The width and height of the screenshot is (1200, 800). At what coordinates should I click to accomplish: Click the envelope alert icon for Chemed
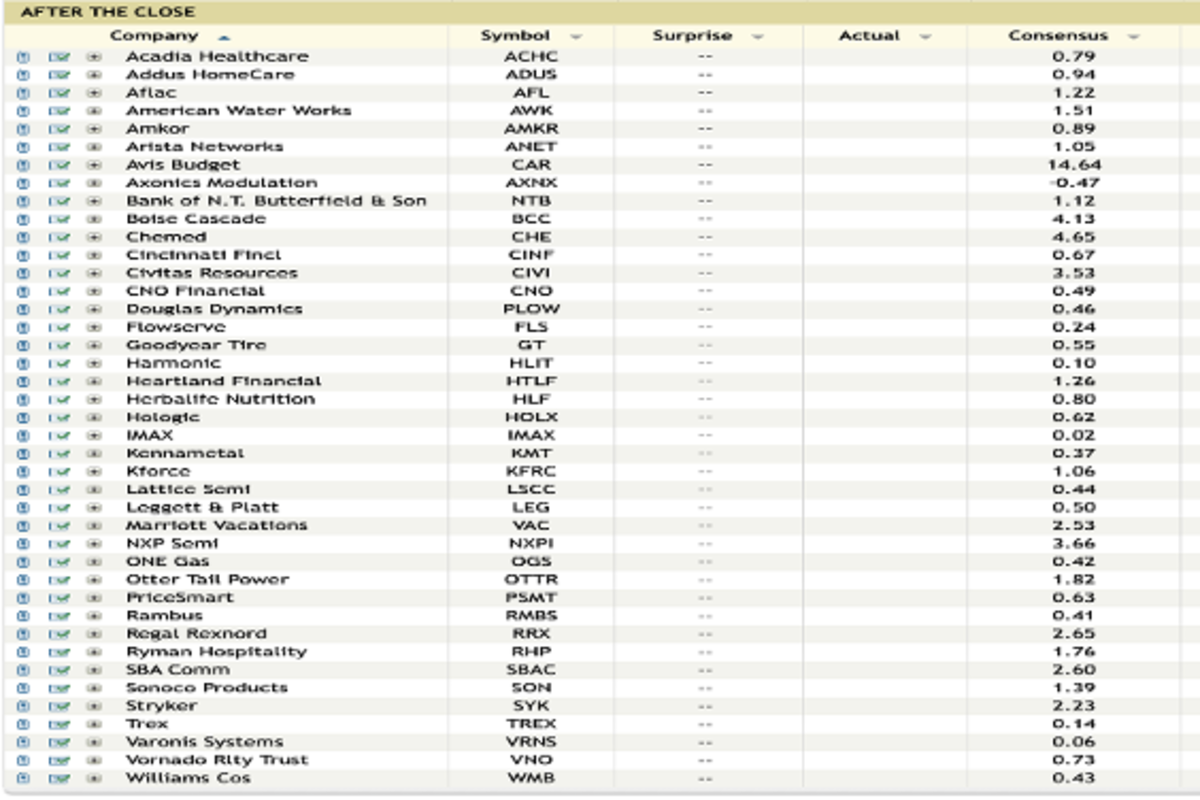(x=58, y=237)
